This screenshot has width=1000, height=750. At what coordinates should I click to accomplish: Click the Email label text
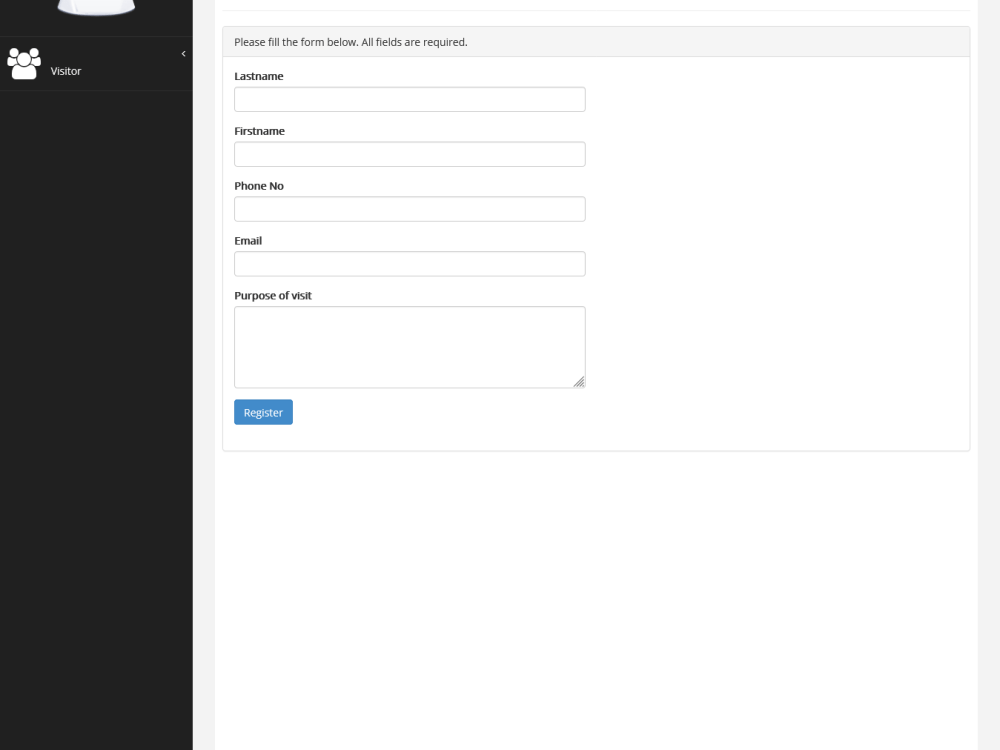[248, 240]
